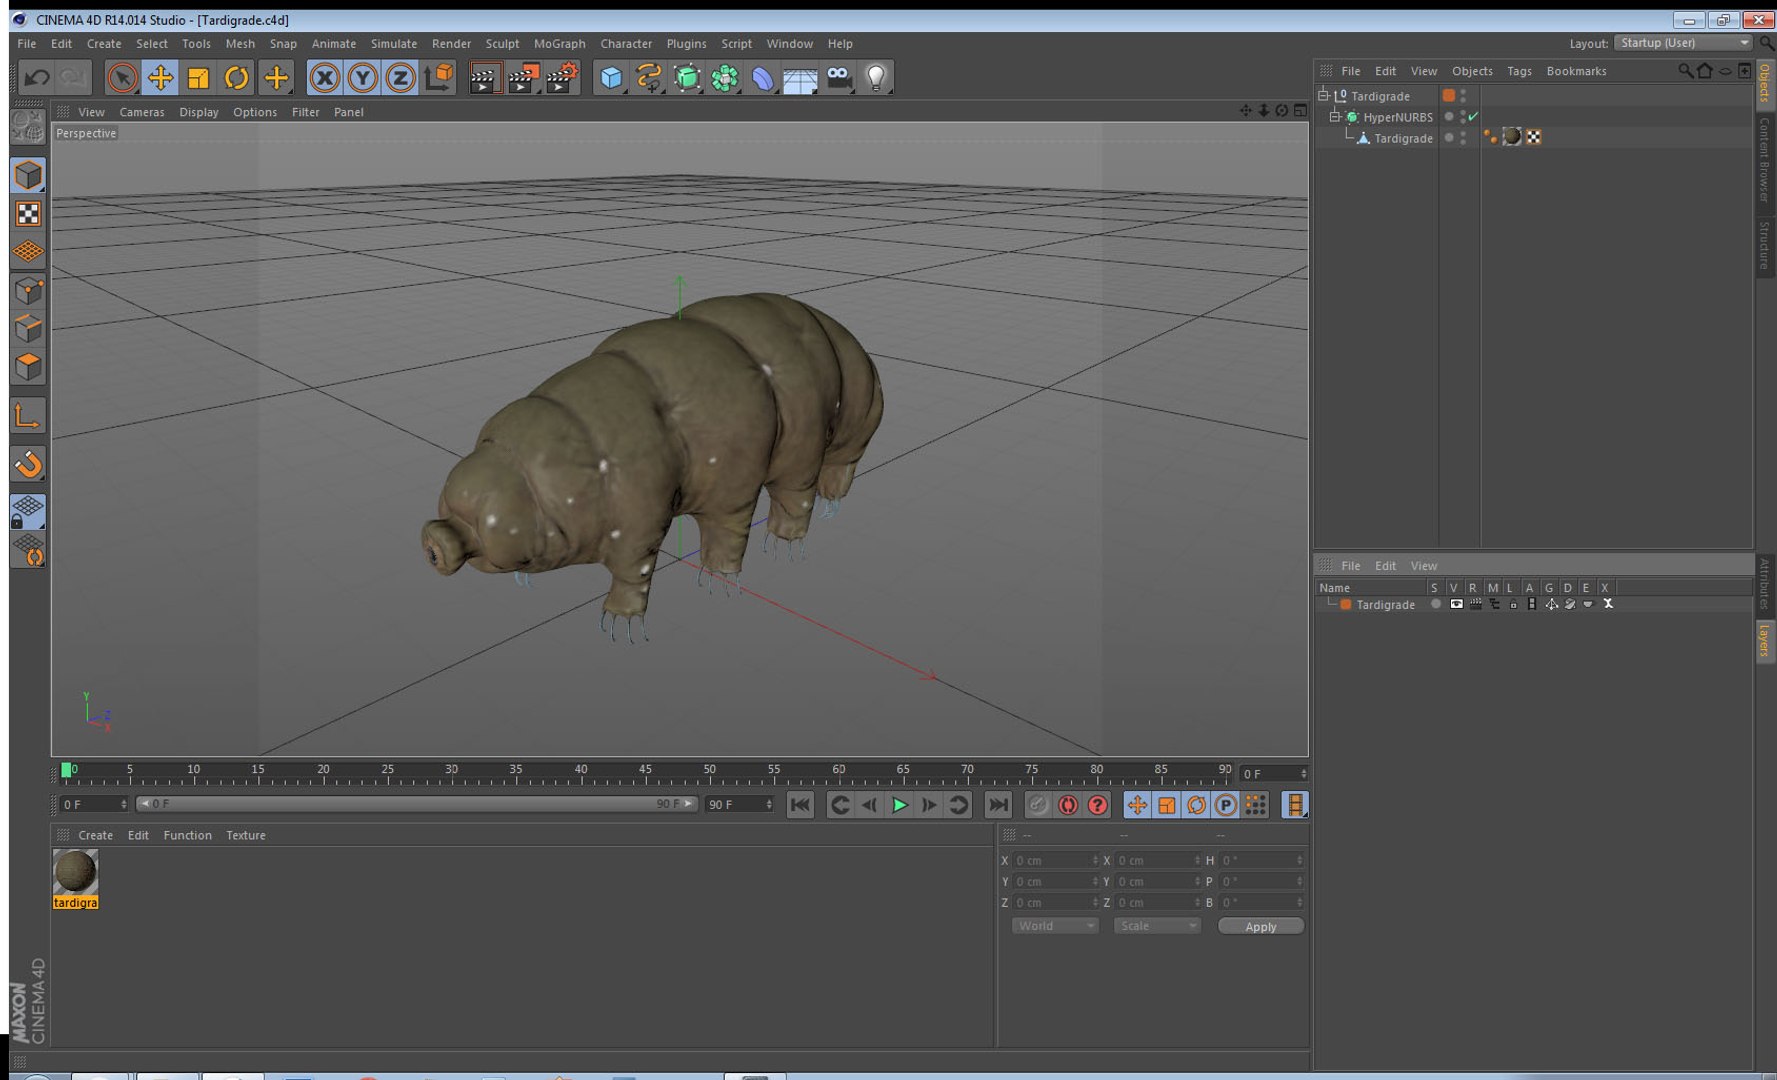Click Render Active View clapperboard icon

coord(484,78)
